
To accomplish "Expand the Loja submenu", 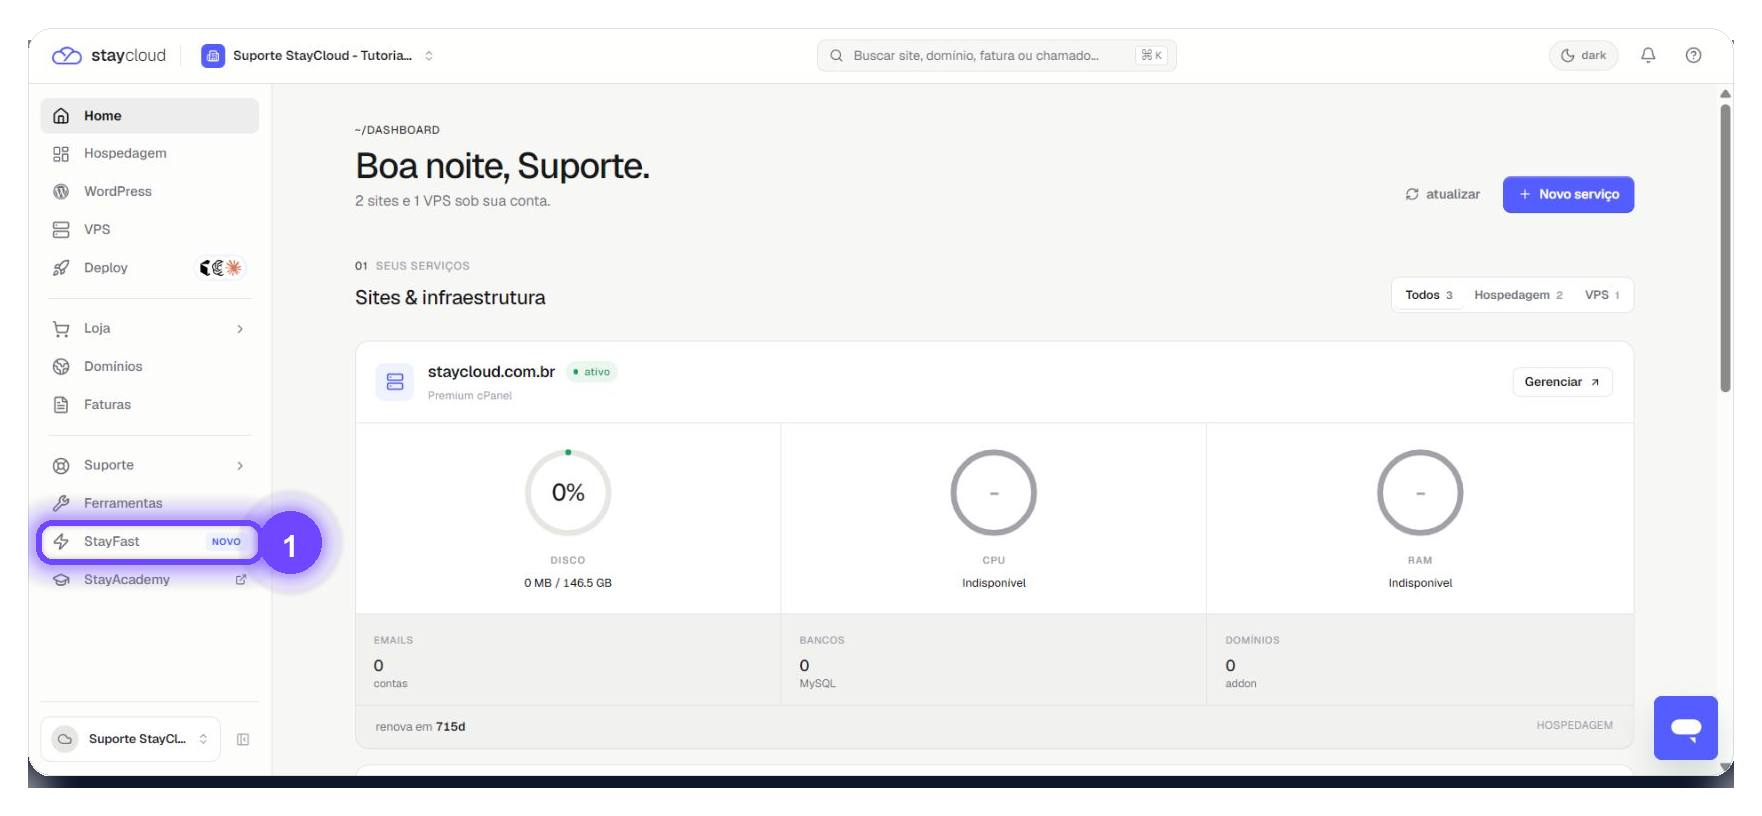I will (240, 329).
